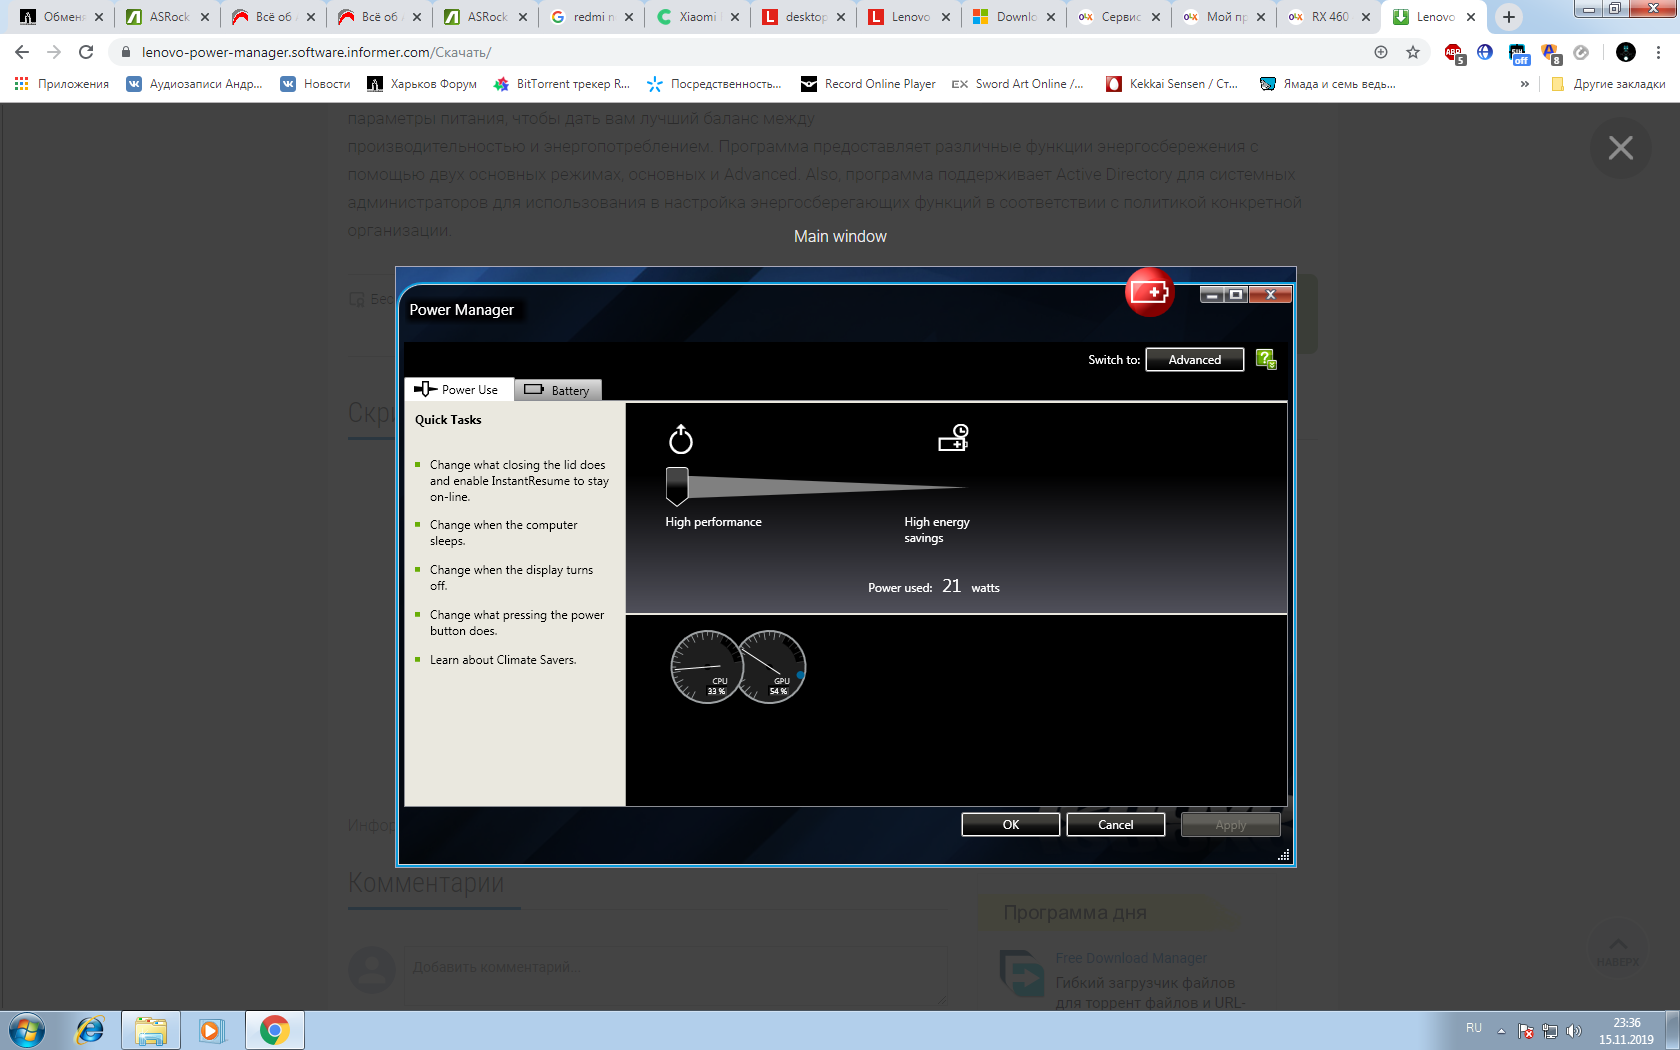Open the extension showing 'off' badge
The height and width of the screenshot is (1050, 1680).
[x=1519, y=53]
